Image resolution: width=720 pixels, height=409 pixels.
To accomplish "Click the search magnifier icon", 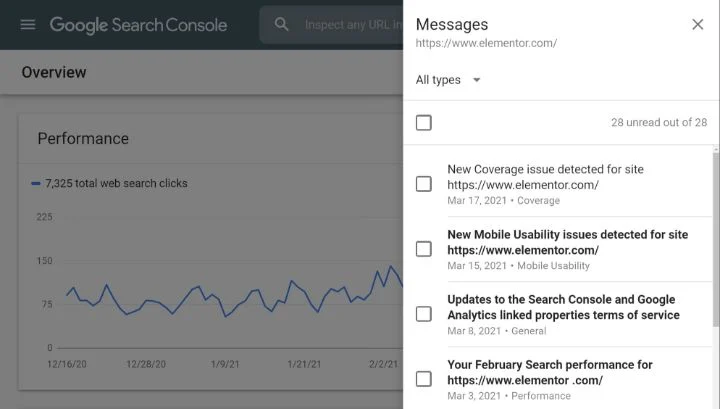I will click(282, 25).
